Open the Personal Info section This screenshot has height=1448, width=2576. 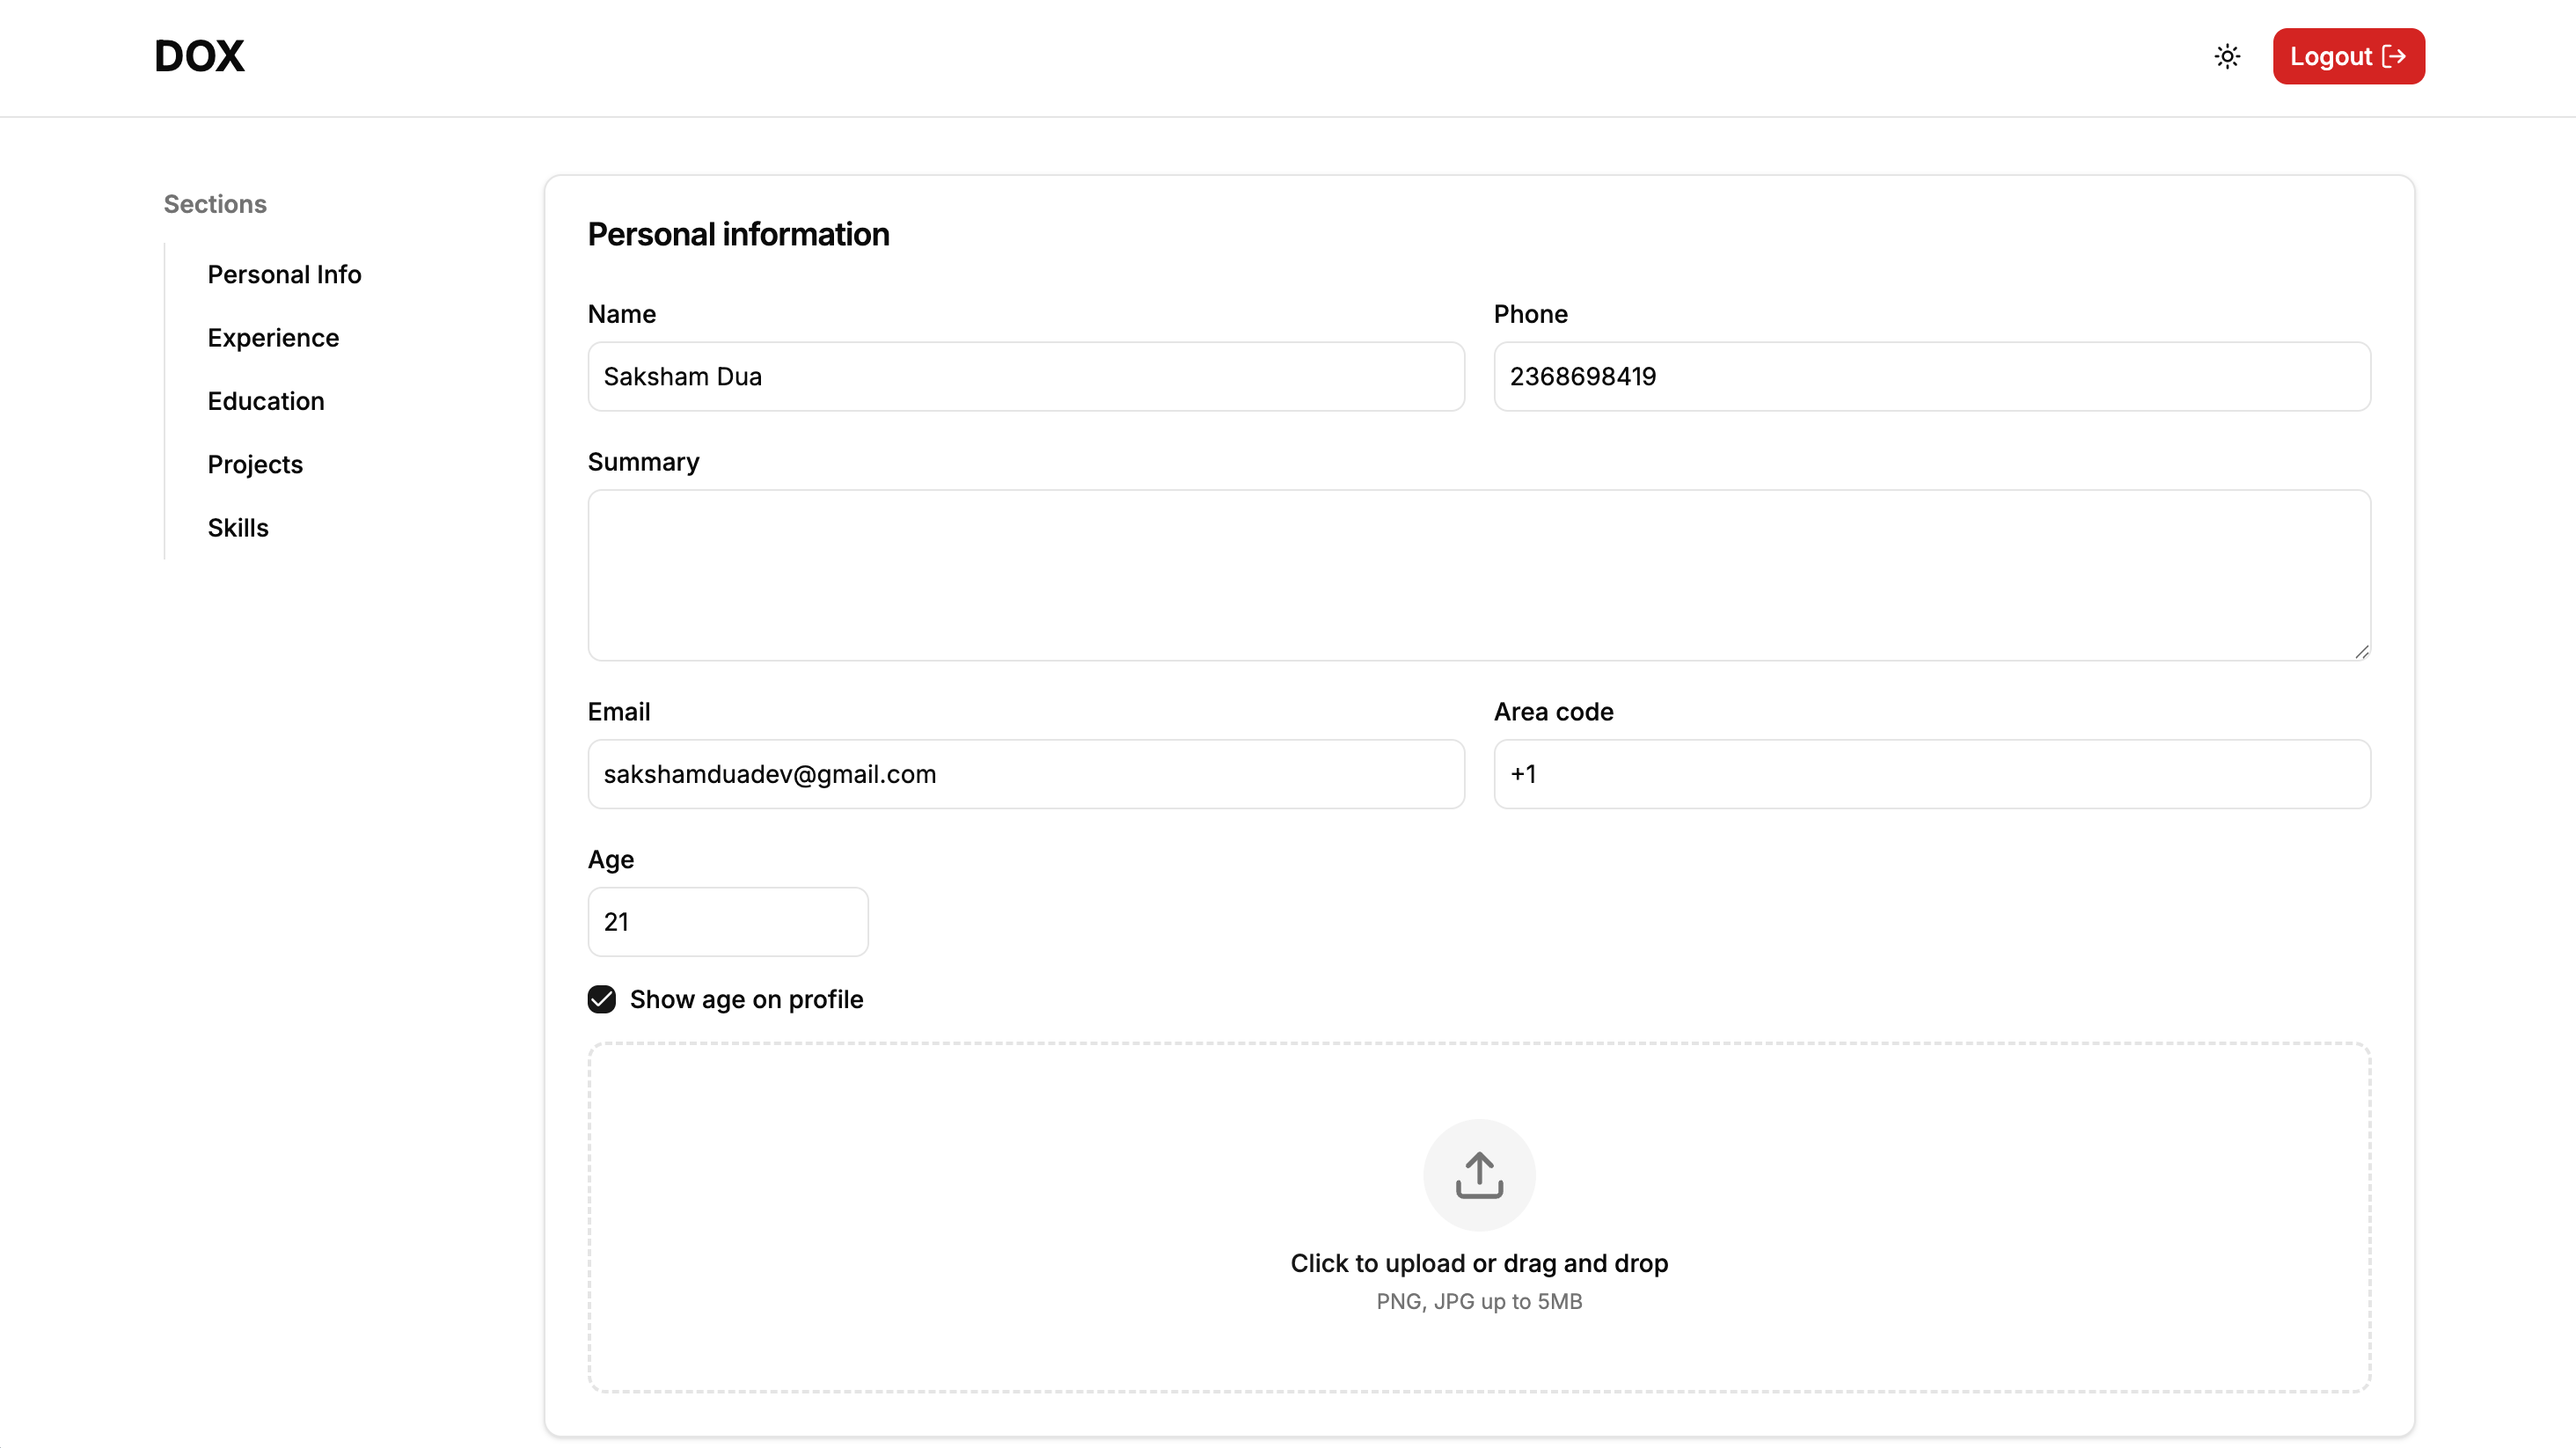coord(284,274)
